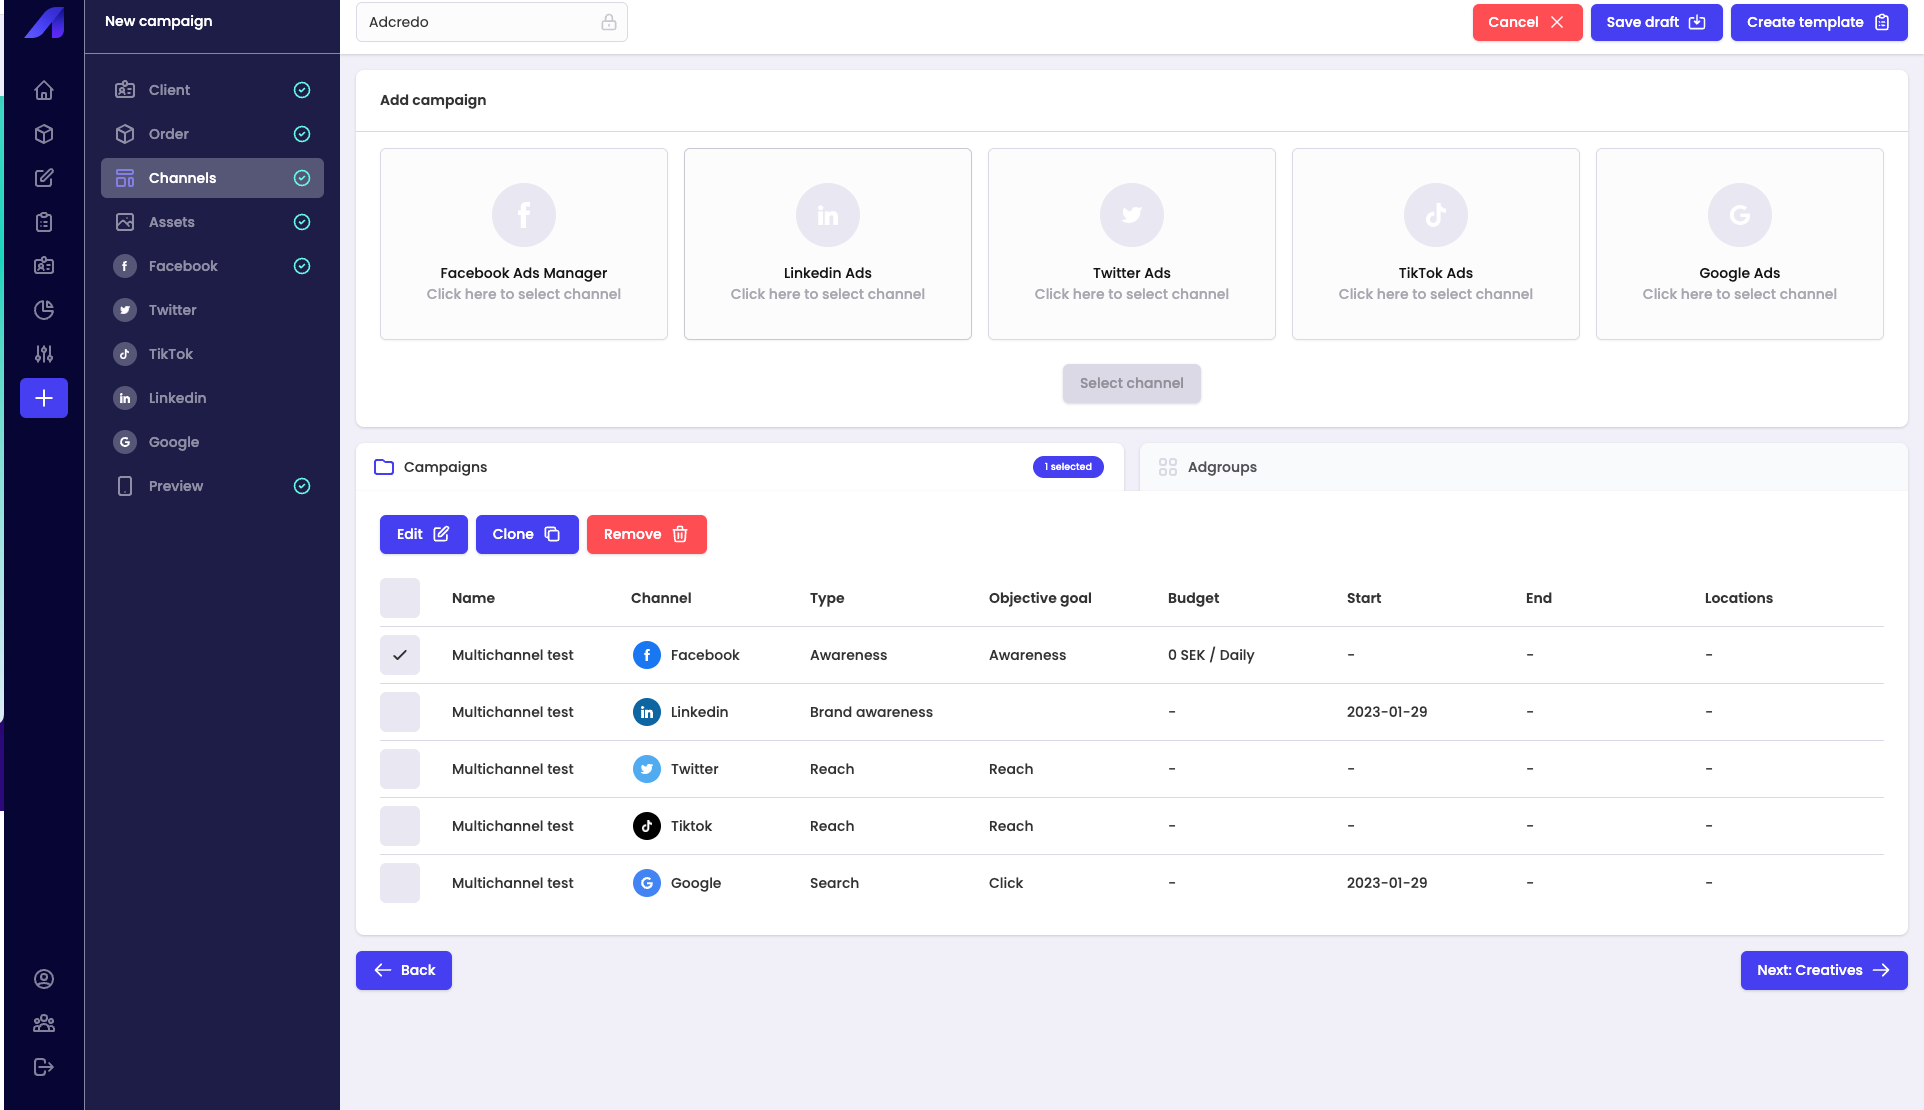Check the Linkedin campaign row checkbox
The height and width of the screenshot is (1110, 1924).
(x=400, y=712)
